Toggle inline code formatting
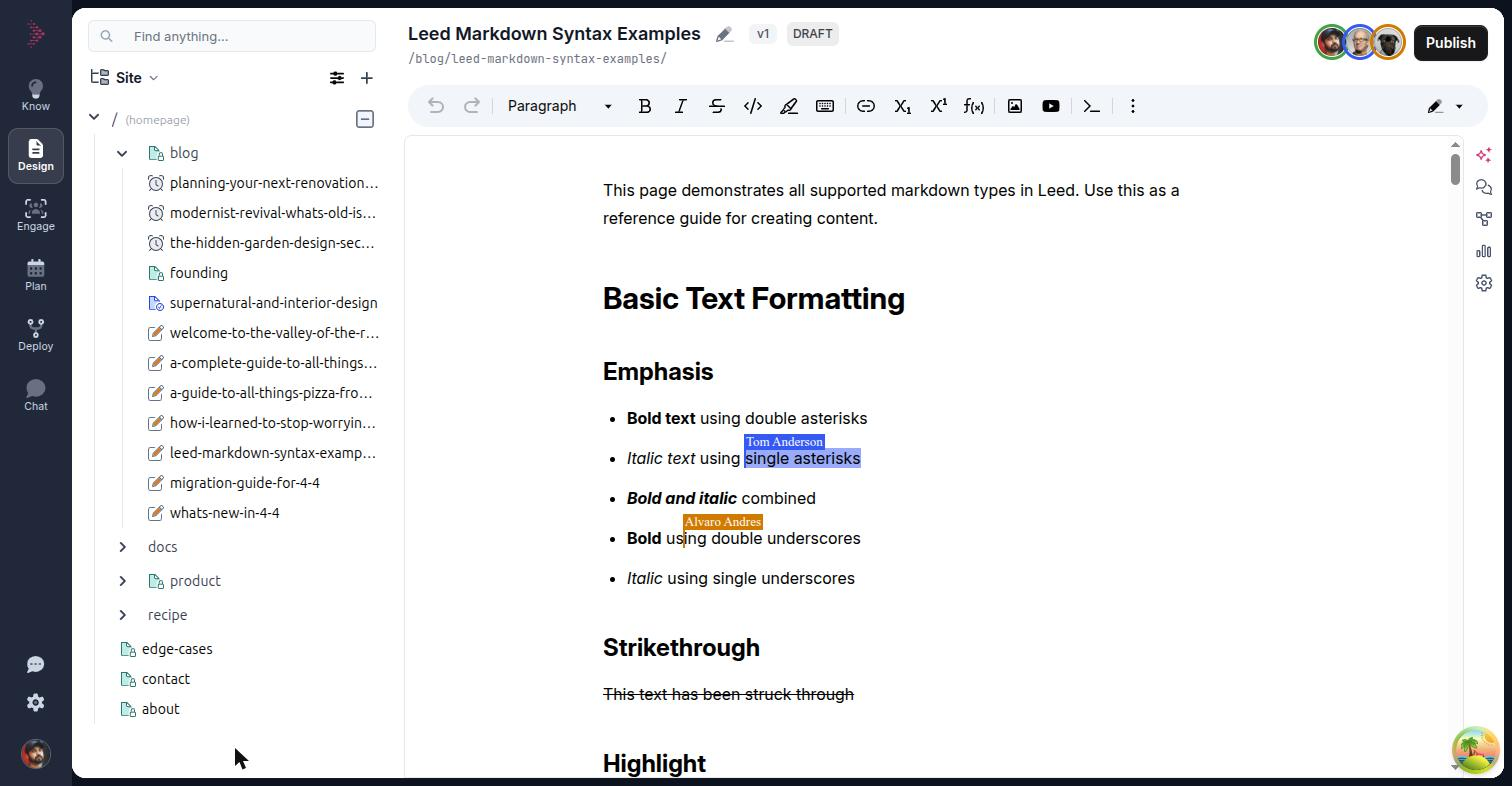 pos(753,106)
